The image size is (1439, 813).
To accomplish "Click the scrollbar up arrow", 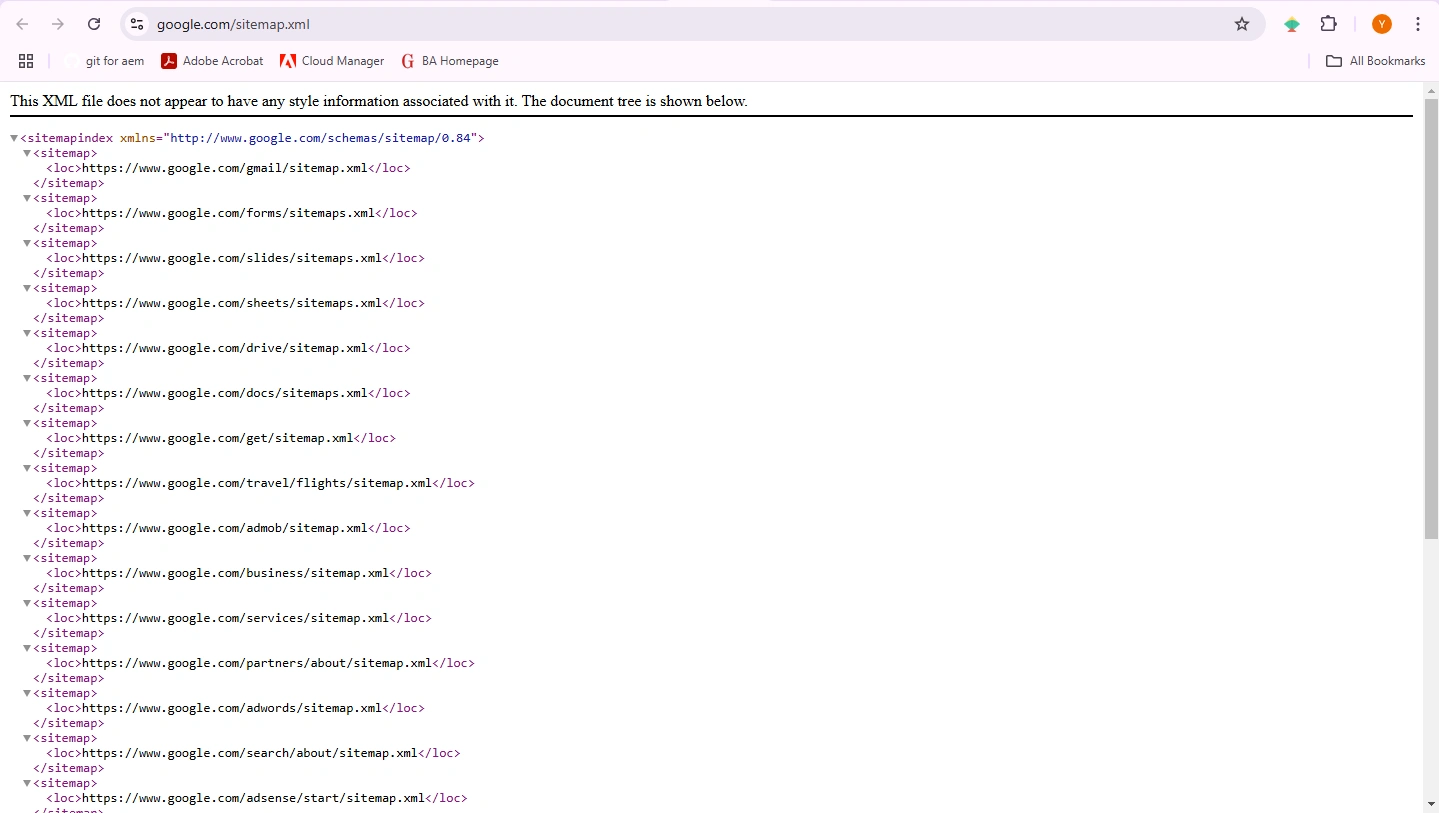I will point(1431,90).
